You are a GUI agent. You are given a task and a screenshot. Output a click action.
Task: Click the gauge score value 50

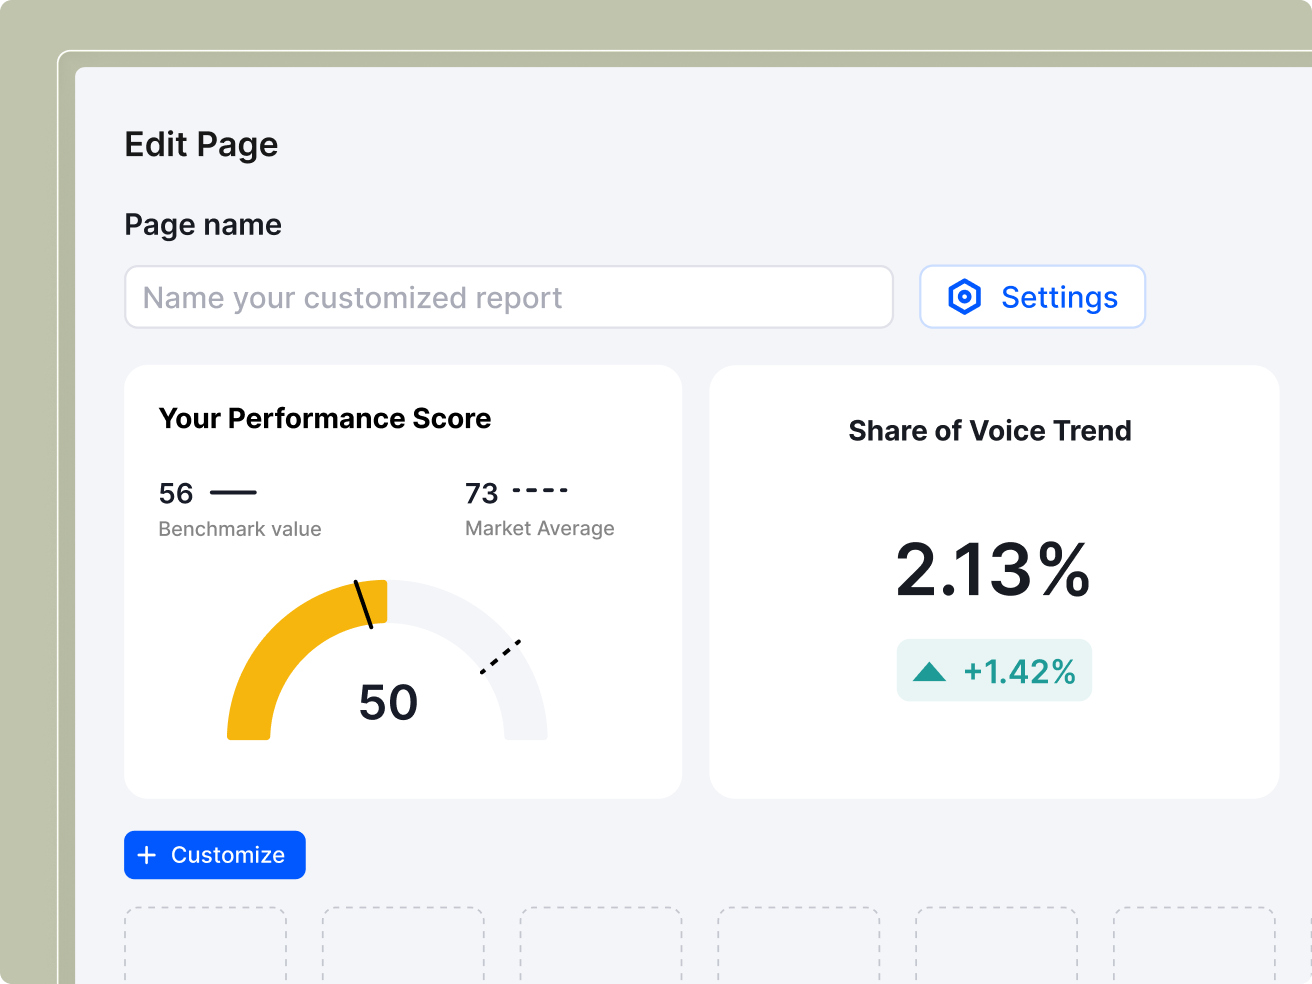388,703
